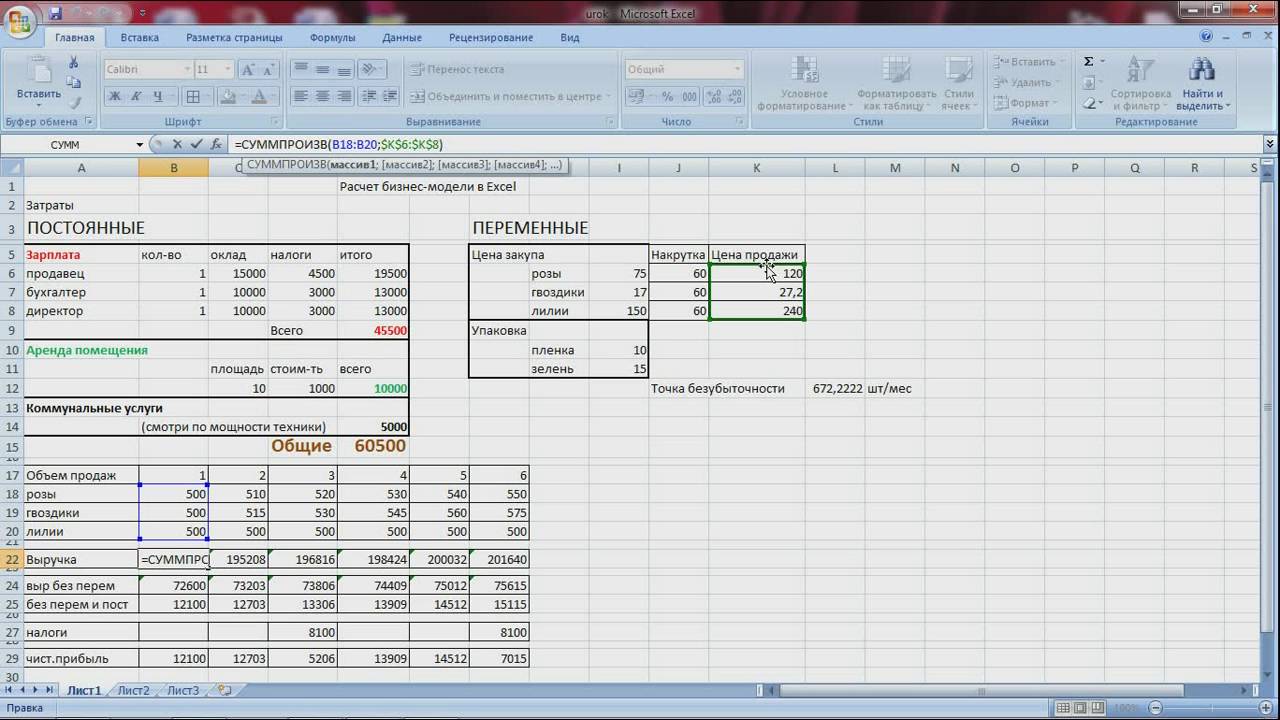Click the Cut scissors icon
The image size is (1280, 720).
[74, 62]
